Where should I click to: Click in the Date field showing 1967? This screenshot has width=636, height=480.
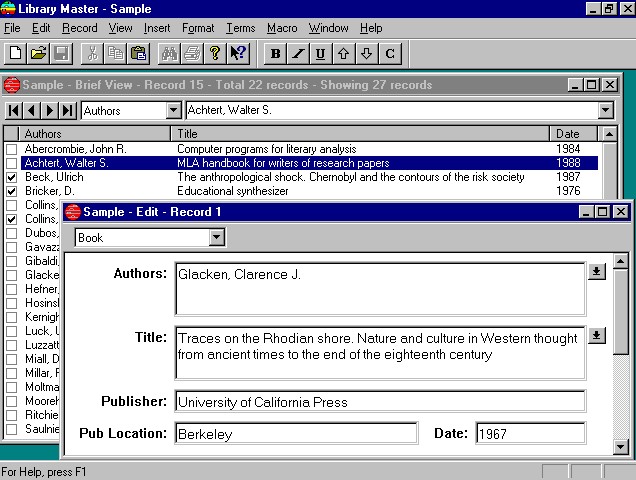pyautogui.click(x=531, y=433)
